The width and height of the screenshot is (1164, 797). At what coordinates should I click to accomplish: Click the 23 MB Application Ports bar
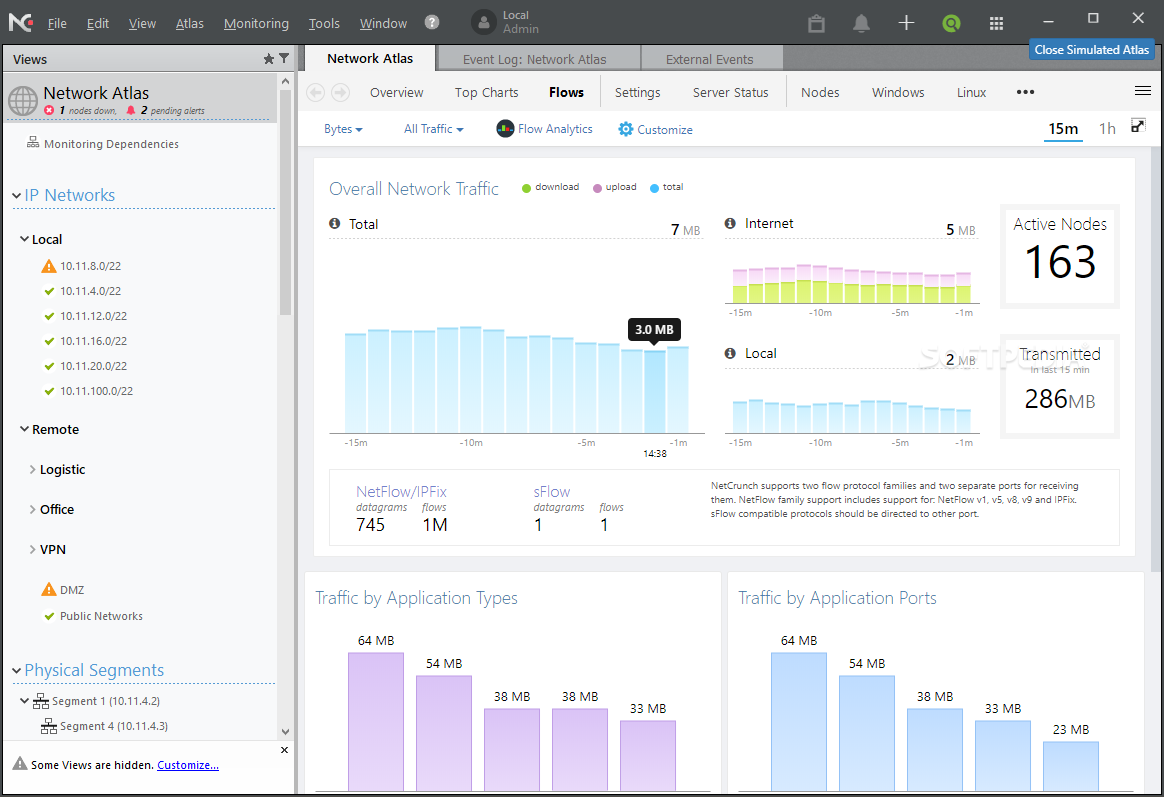click(1070, 766)
